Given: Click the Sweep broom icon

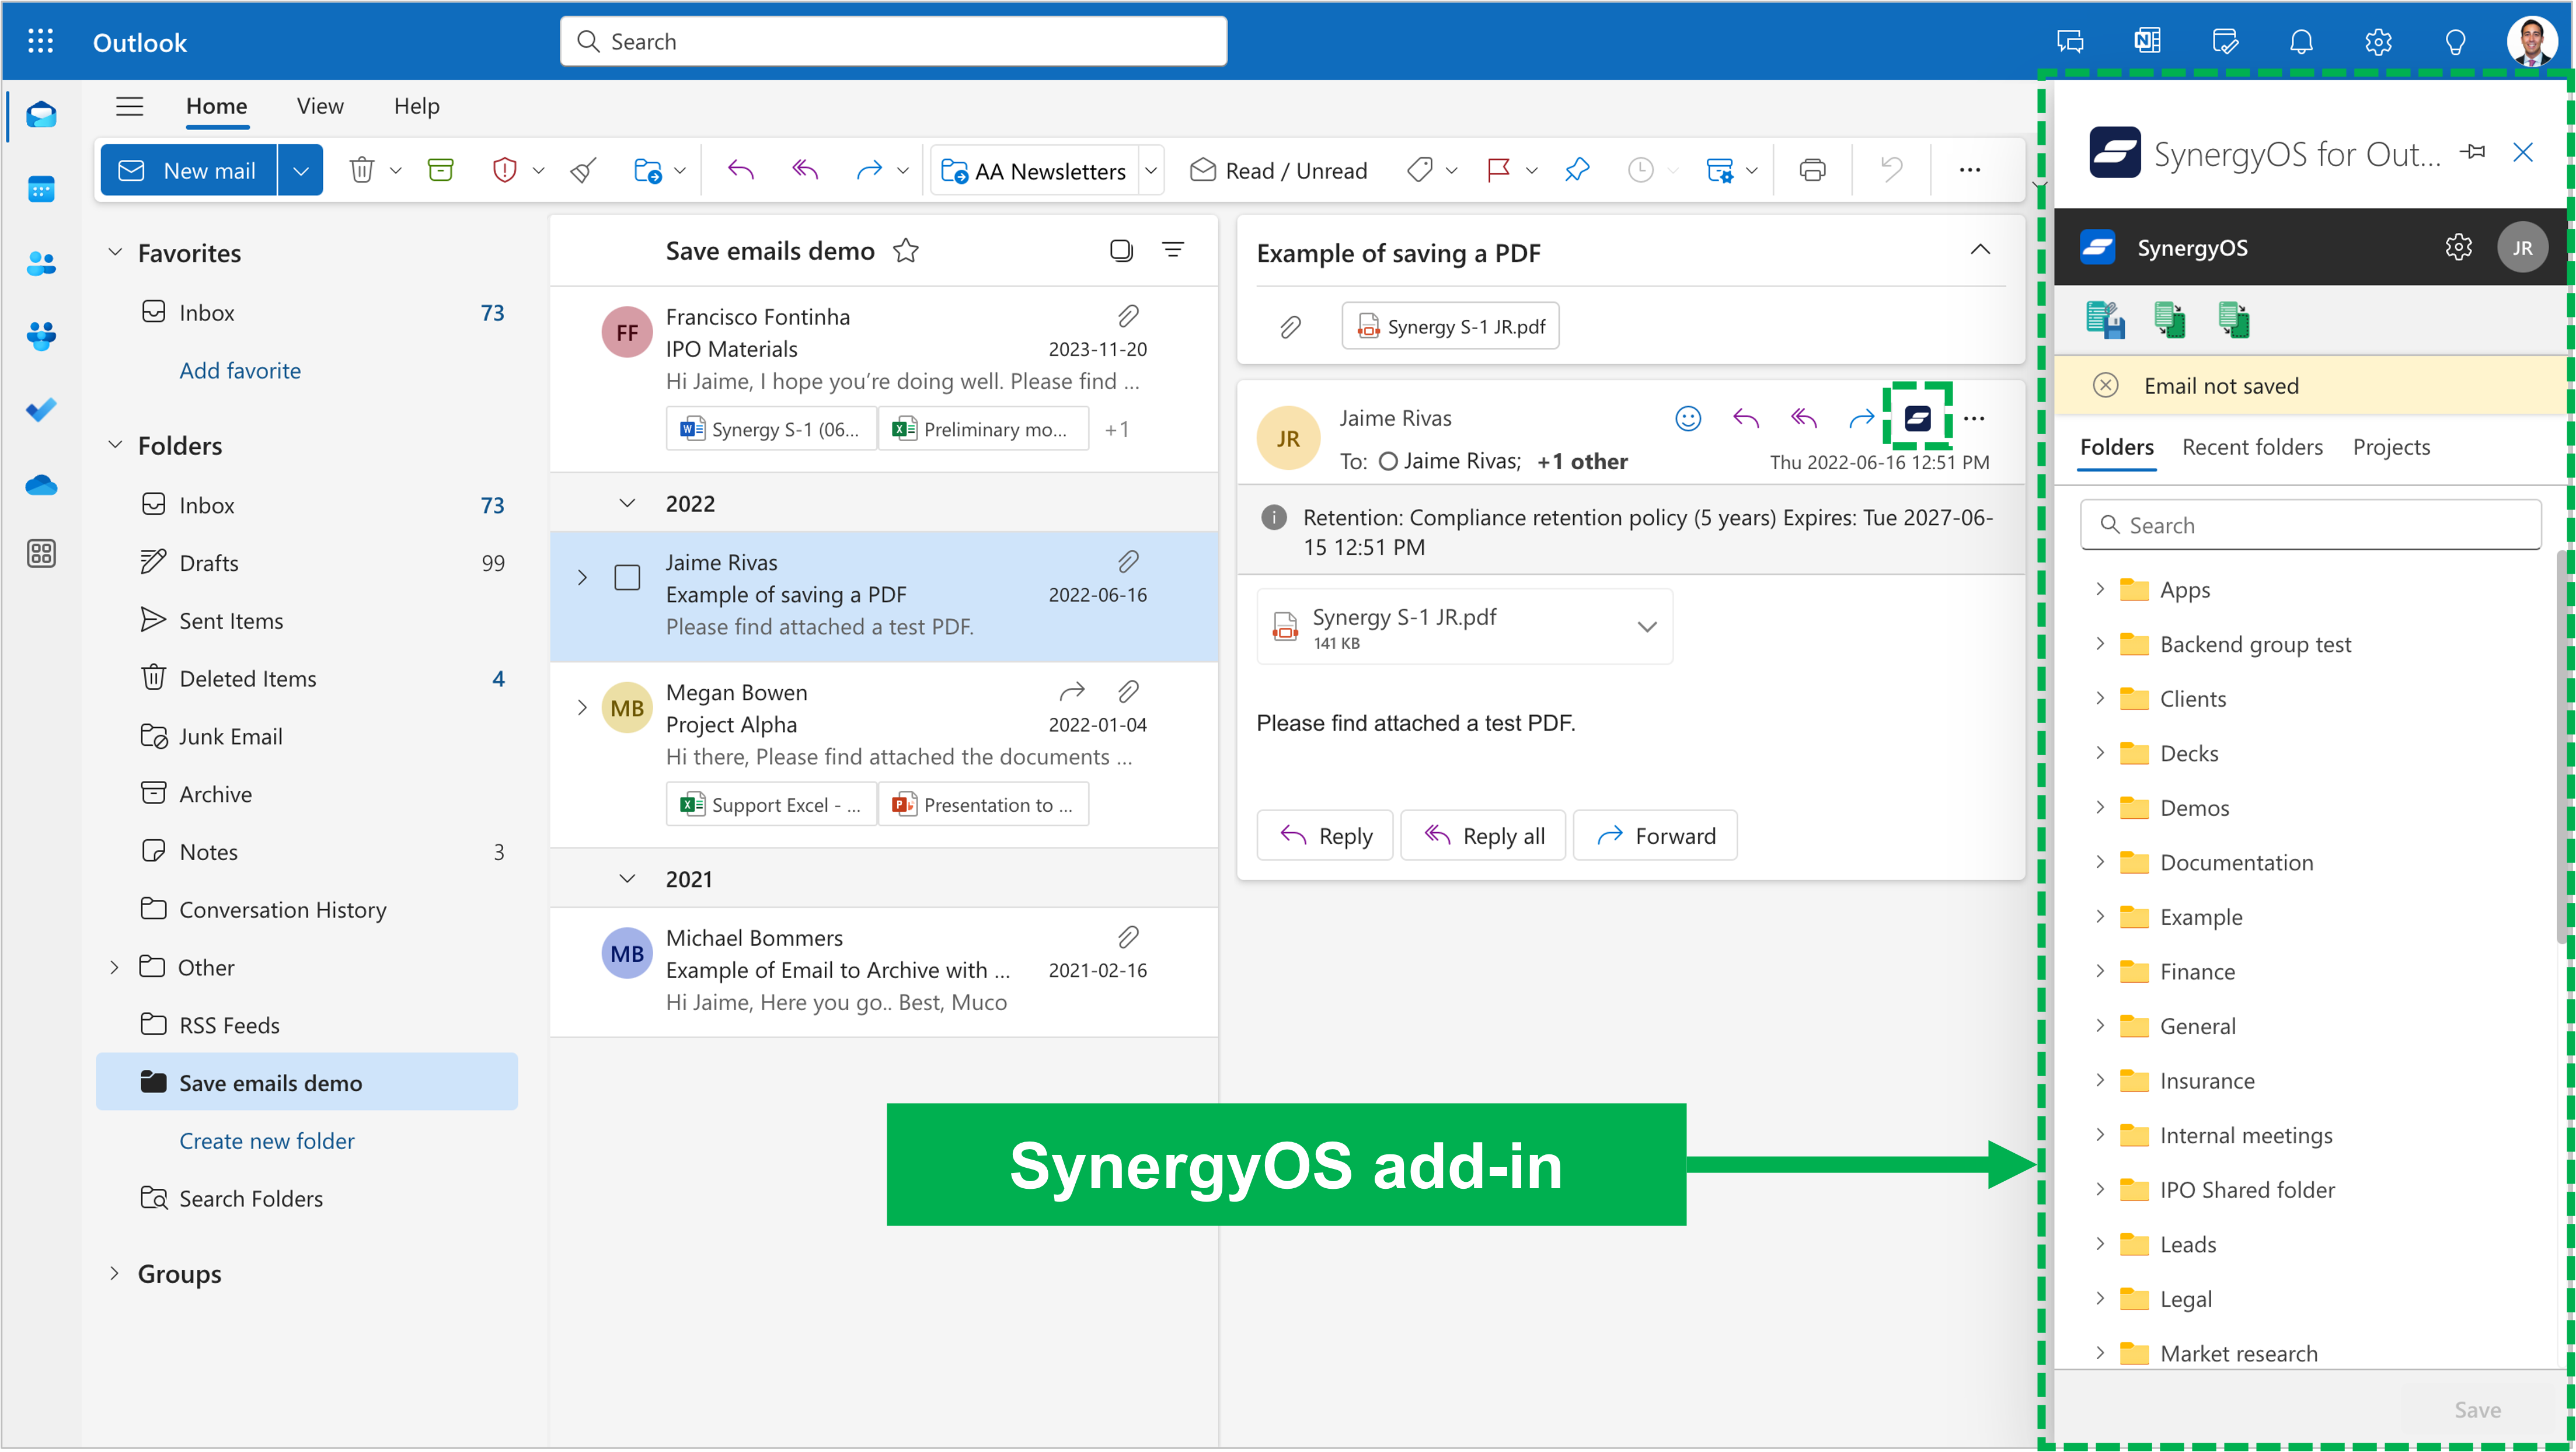Looking at the screenshot, I should [x=584, y=170].
